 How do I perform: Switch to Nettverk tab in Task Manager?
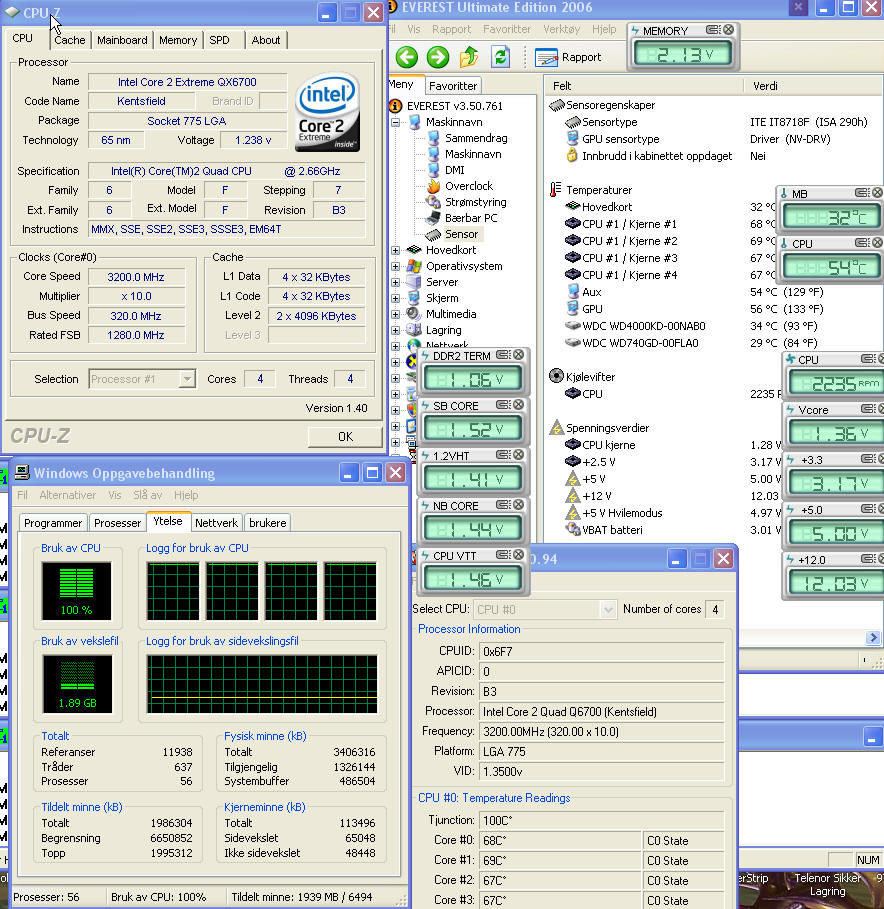(216, 522)
